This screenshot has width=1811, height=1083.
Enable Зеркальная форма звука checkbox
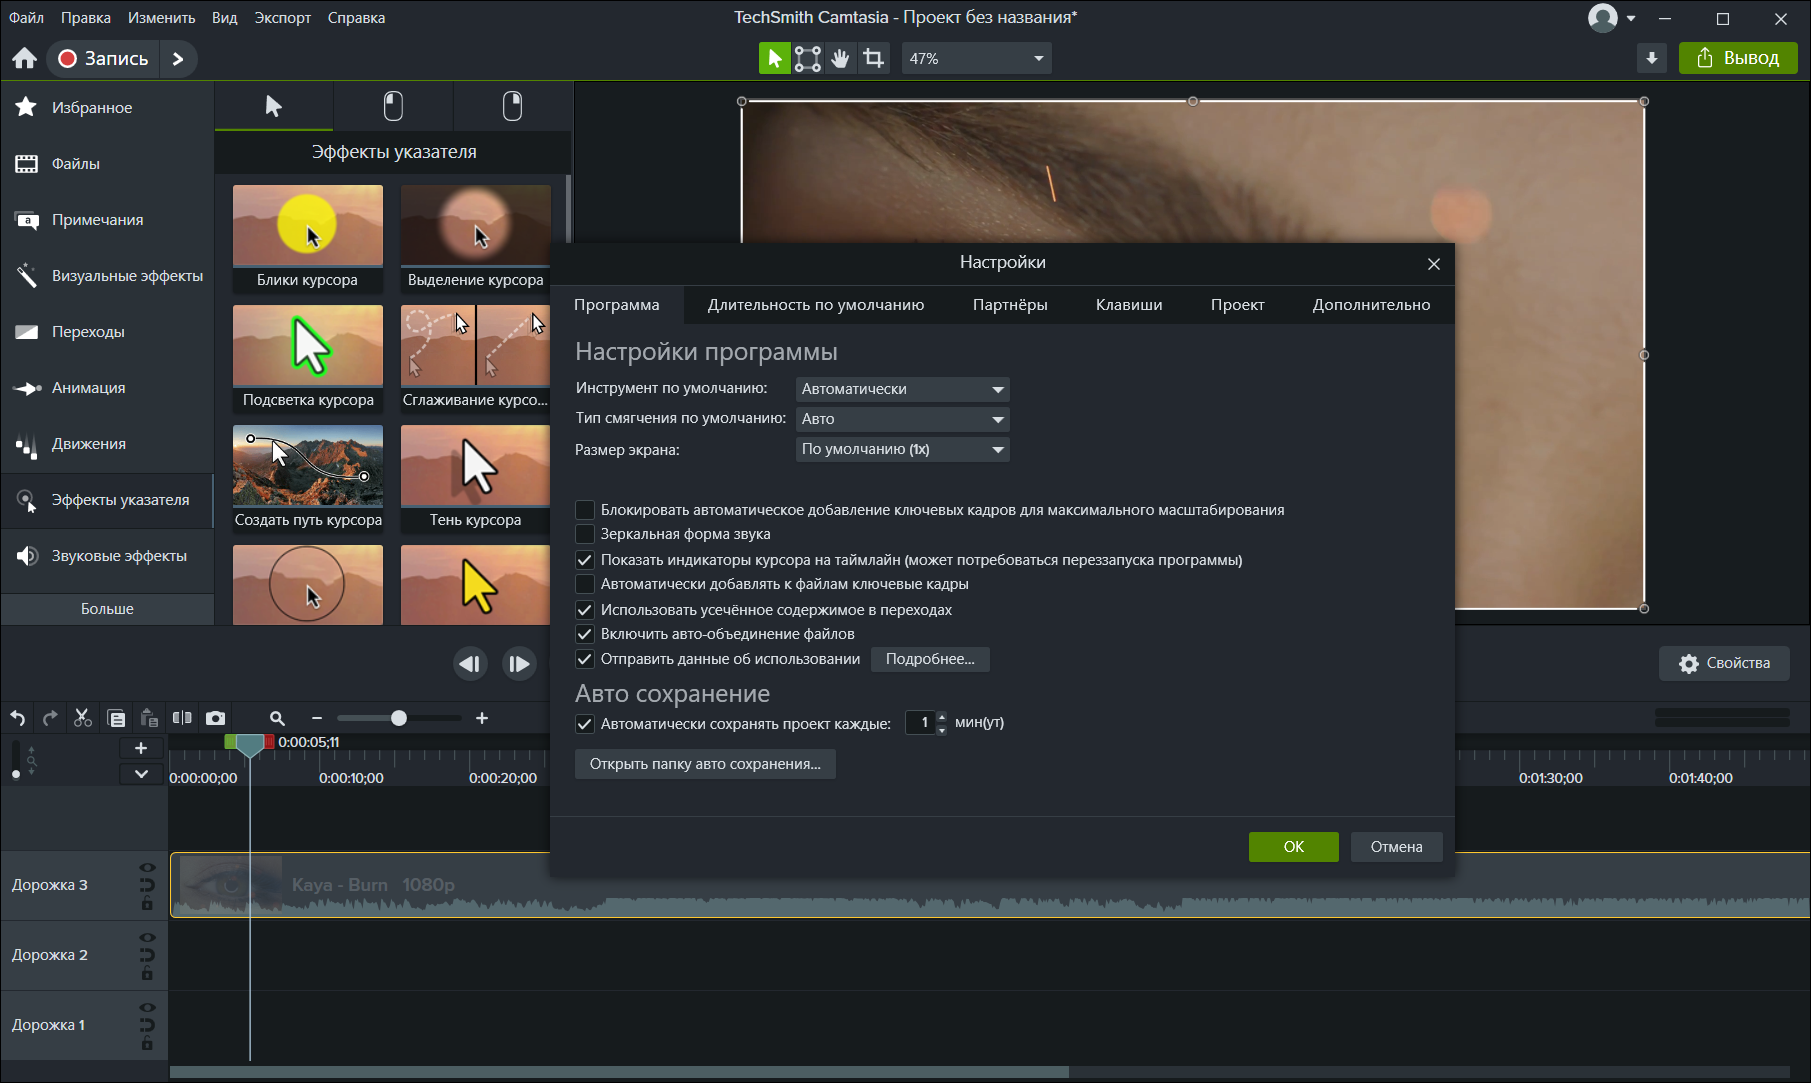(585, 534)
